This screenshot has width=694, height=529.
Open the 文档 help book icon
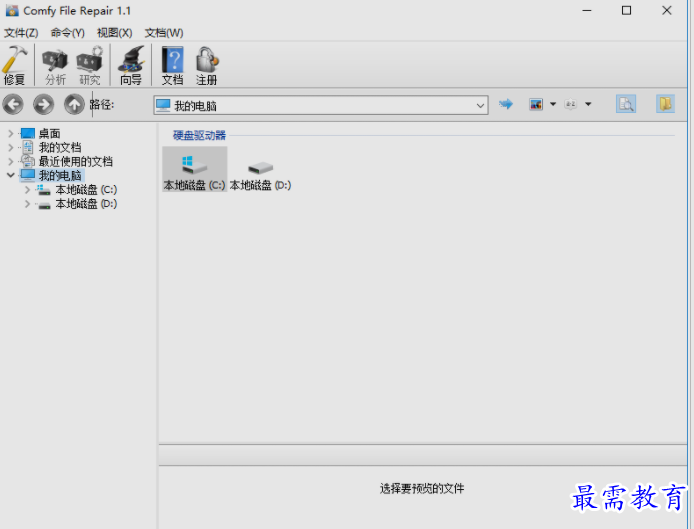click(x=172, y=65)
